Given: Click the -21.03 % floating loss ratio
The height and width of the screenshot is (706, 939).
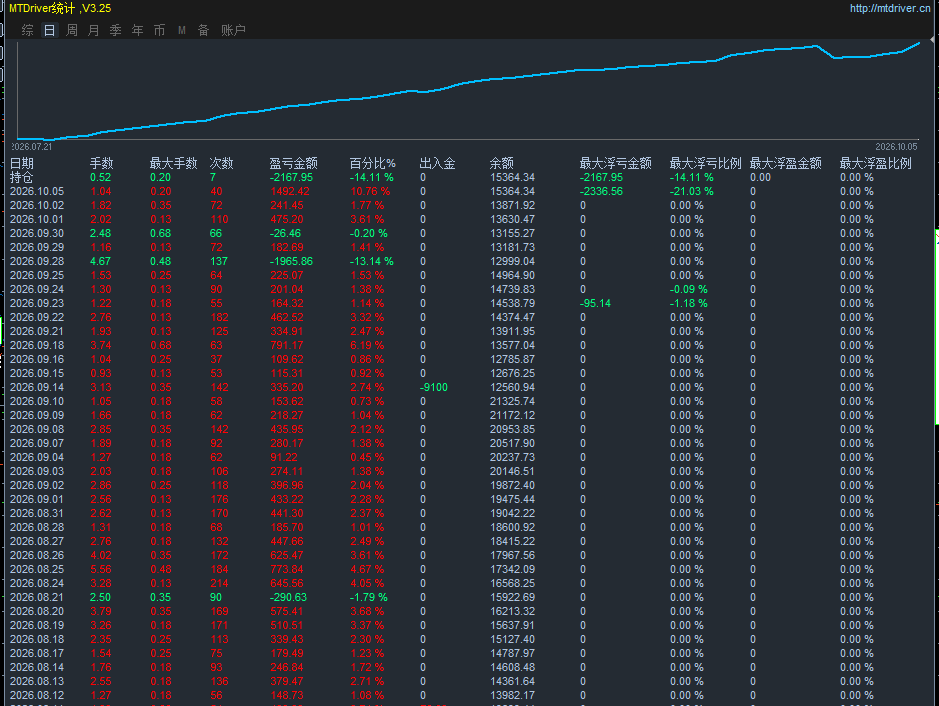Looking at the screenshot, I should click(692, 191).
